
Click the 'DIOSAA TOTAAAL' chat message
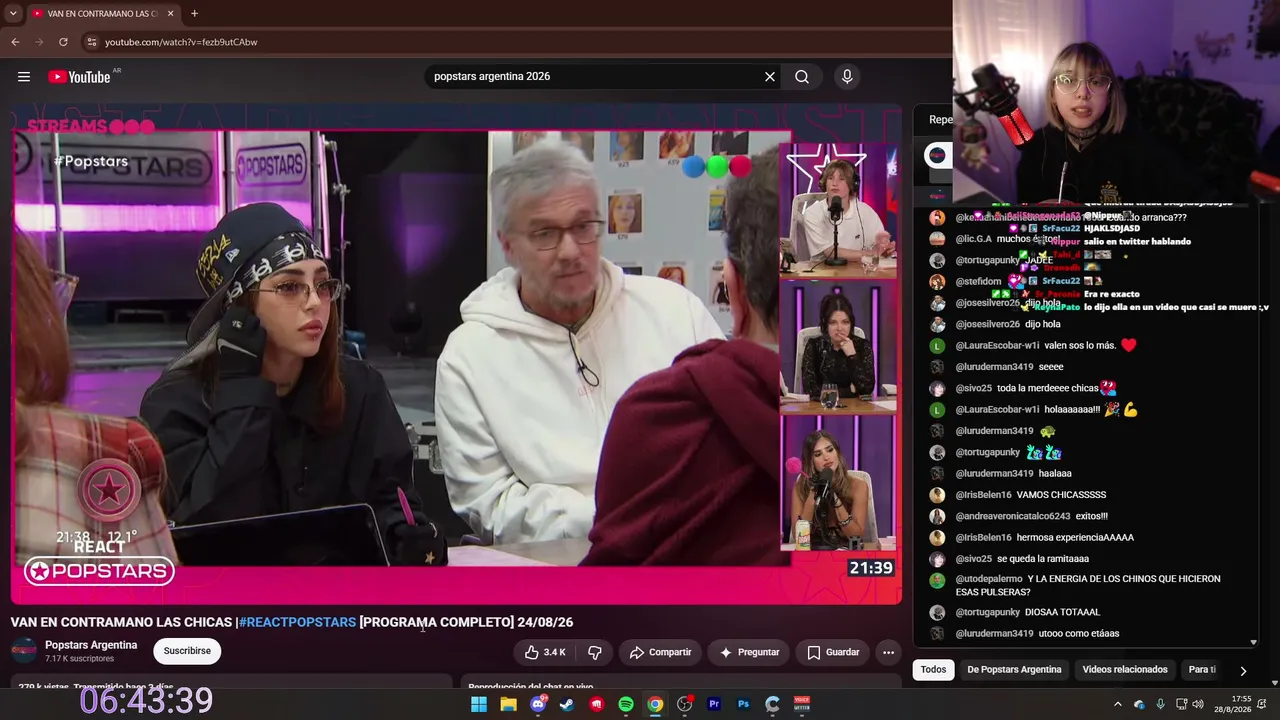coord(1062,612)
